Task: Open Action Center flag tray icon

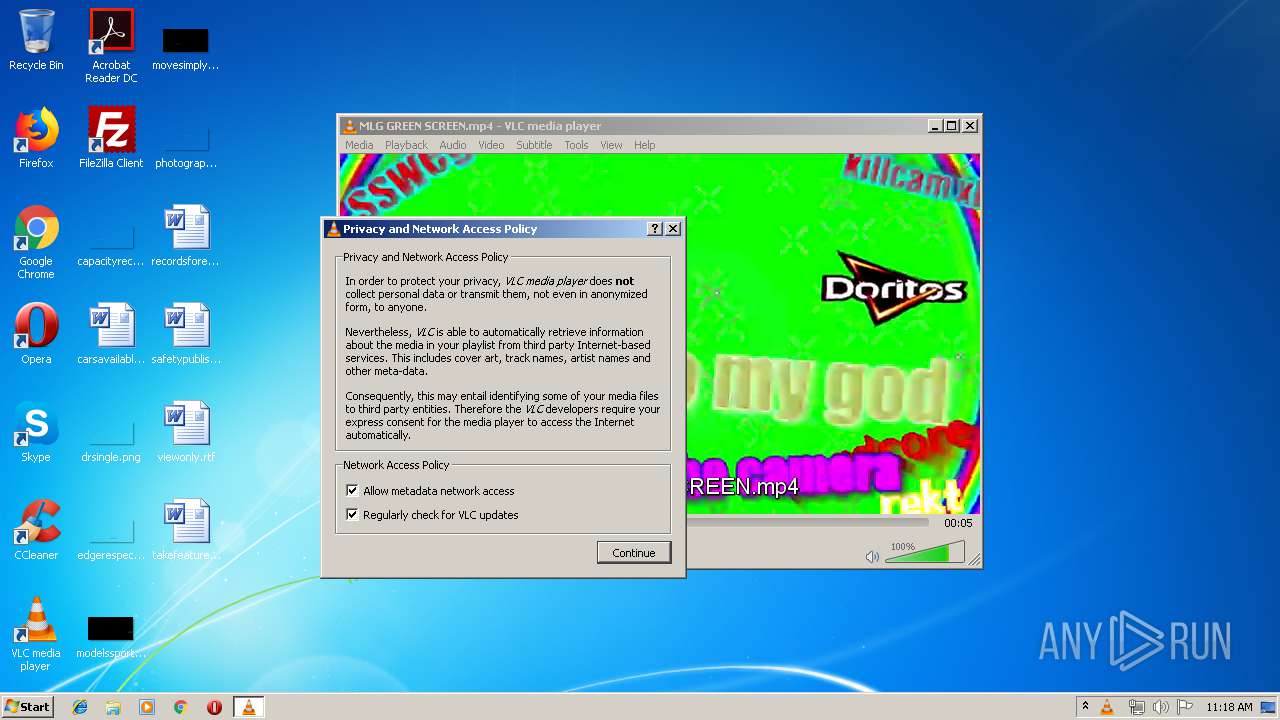Action: [x=1185, y=707]
